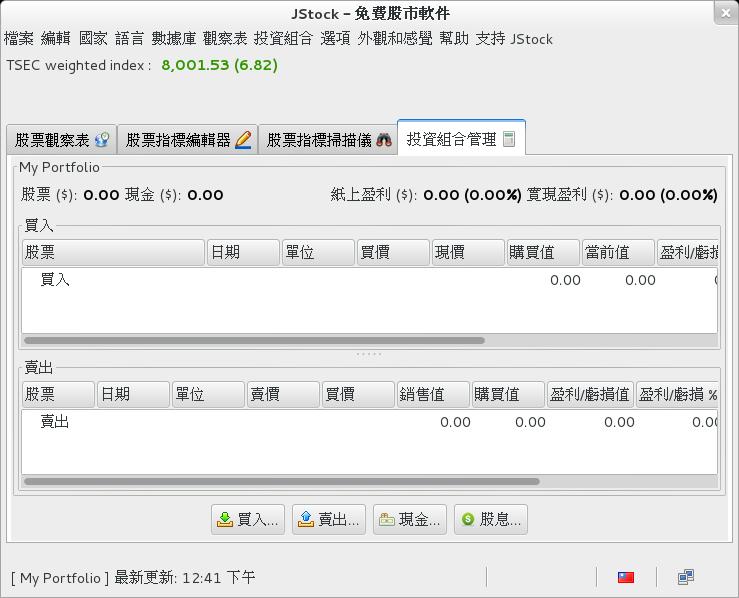Switch to the 股票觀察表 tab
739x598 pixels.
[x=62, y=140]
